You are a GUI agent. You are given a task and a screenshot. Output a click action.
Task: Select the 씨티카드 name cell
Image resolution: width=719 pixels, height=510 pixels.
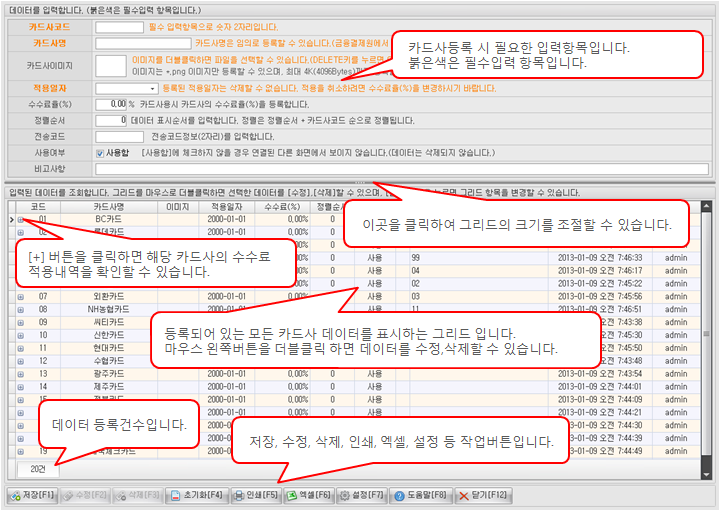tap(109, 322)
